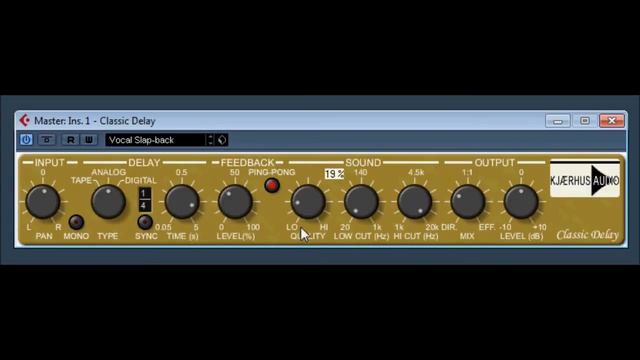Toggle the SYNC button
Screen dimensions: 640x360
145,222
